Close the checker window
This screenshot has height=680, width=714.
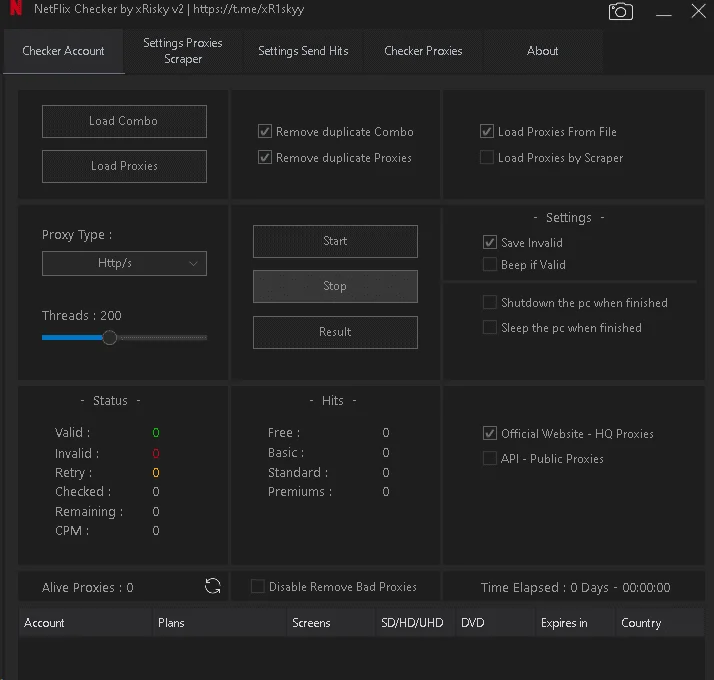tap(698, 11)
